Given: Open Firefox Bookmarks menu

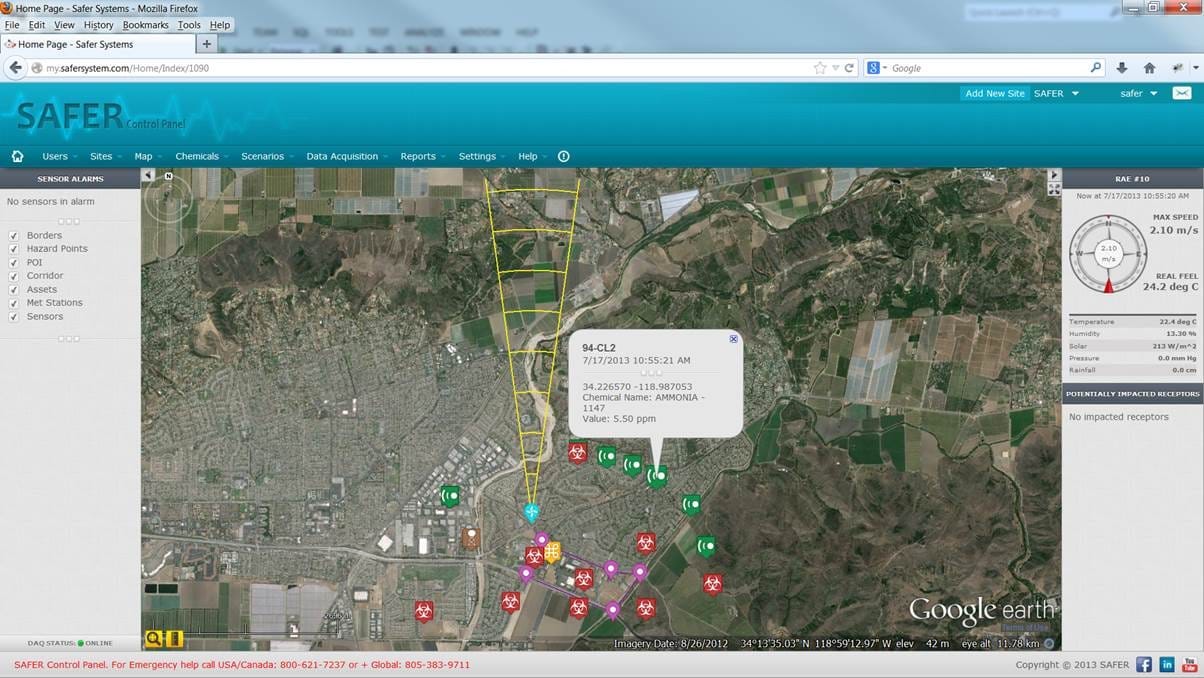Looking at the screenshot, I should pyautogui.click(x=146, y=25).
